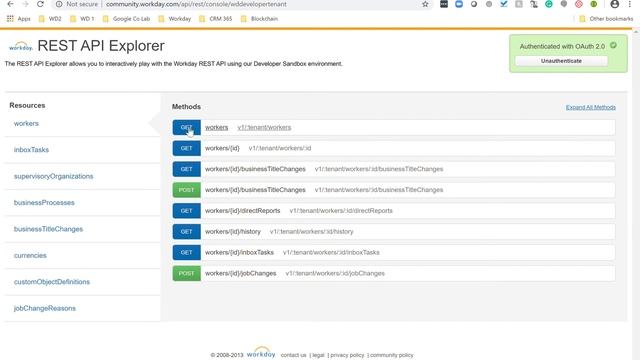Select the businessTitleChanges resource

click(48, 229)
